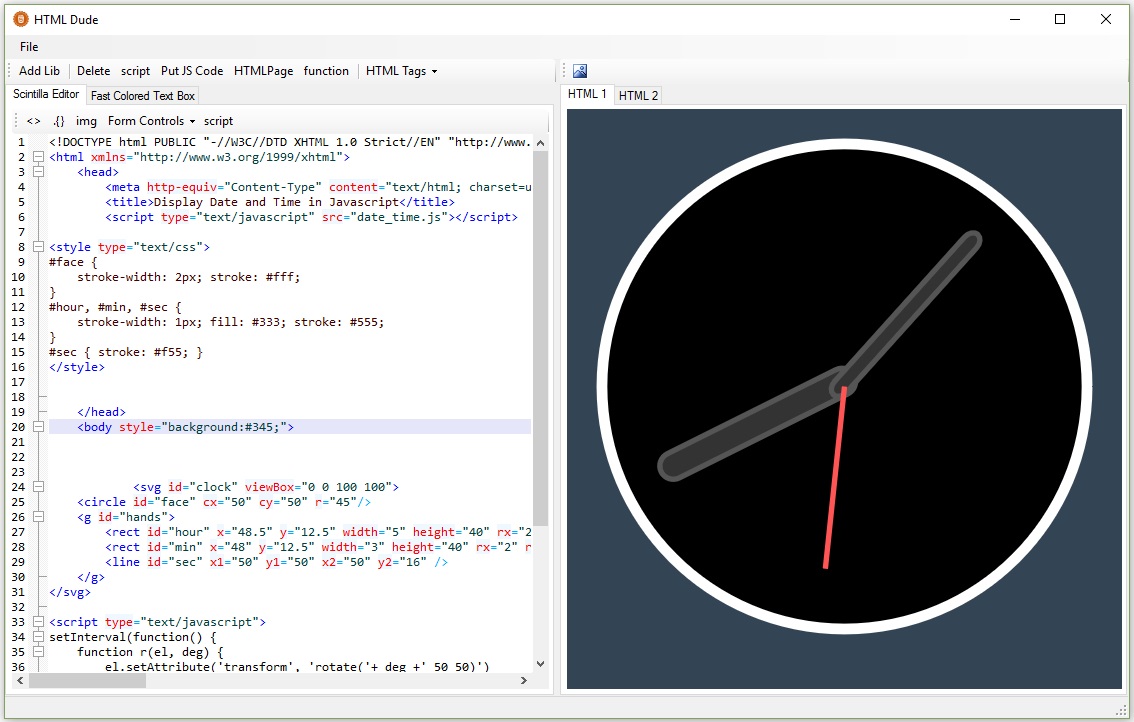Click the rect id="min" code line
The height and width of the screenshot is (722, 1134).
coord(318,547)
